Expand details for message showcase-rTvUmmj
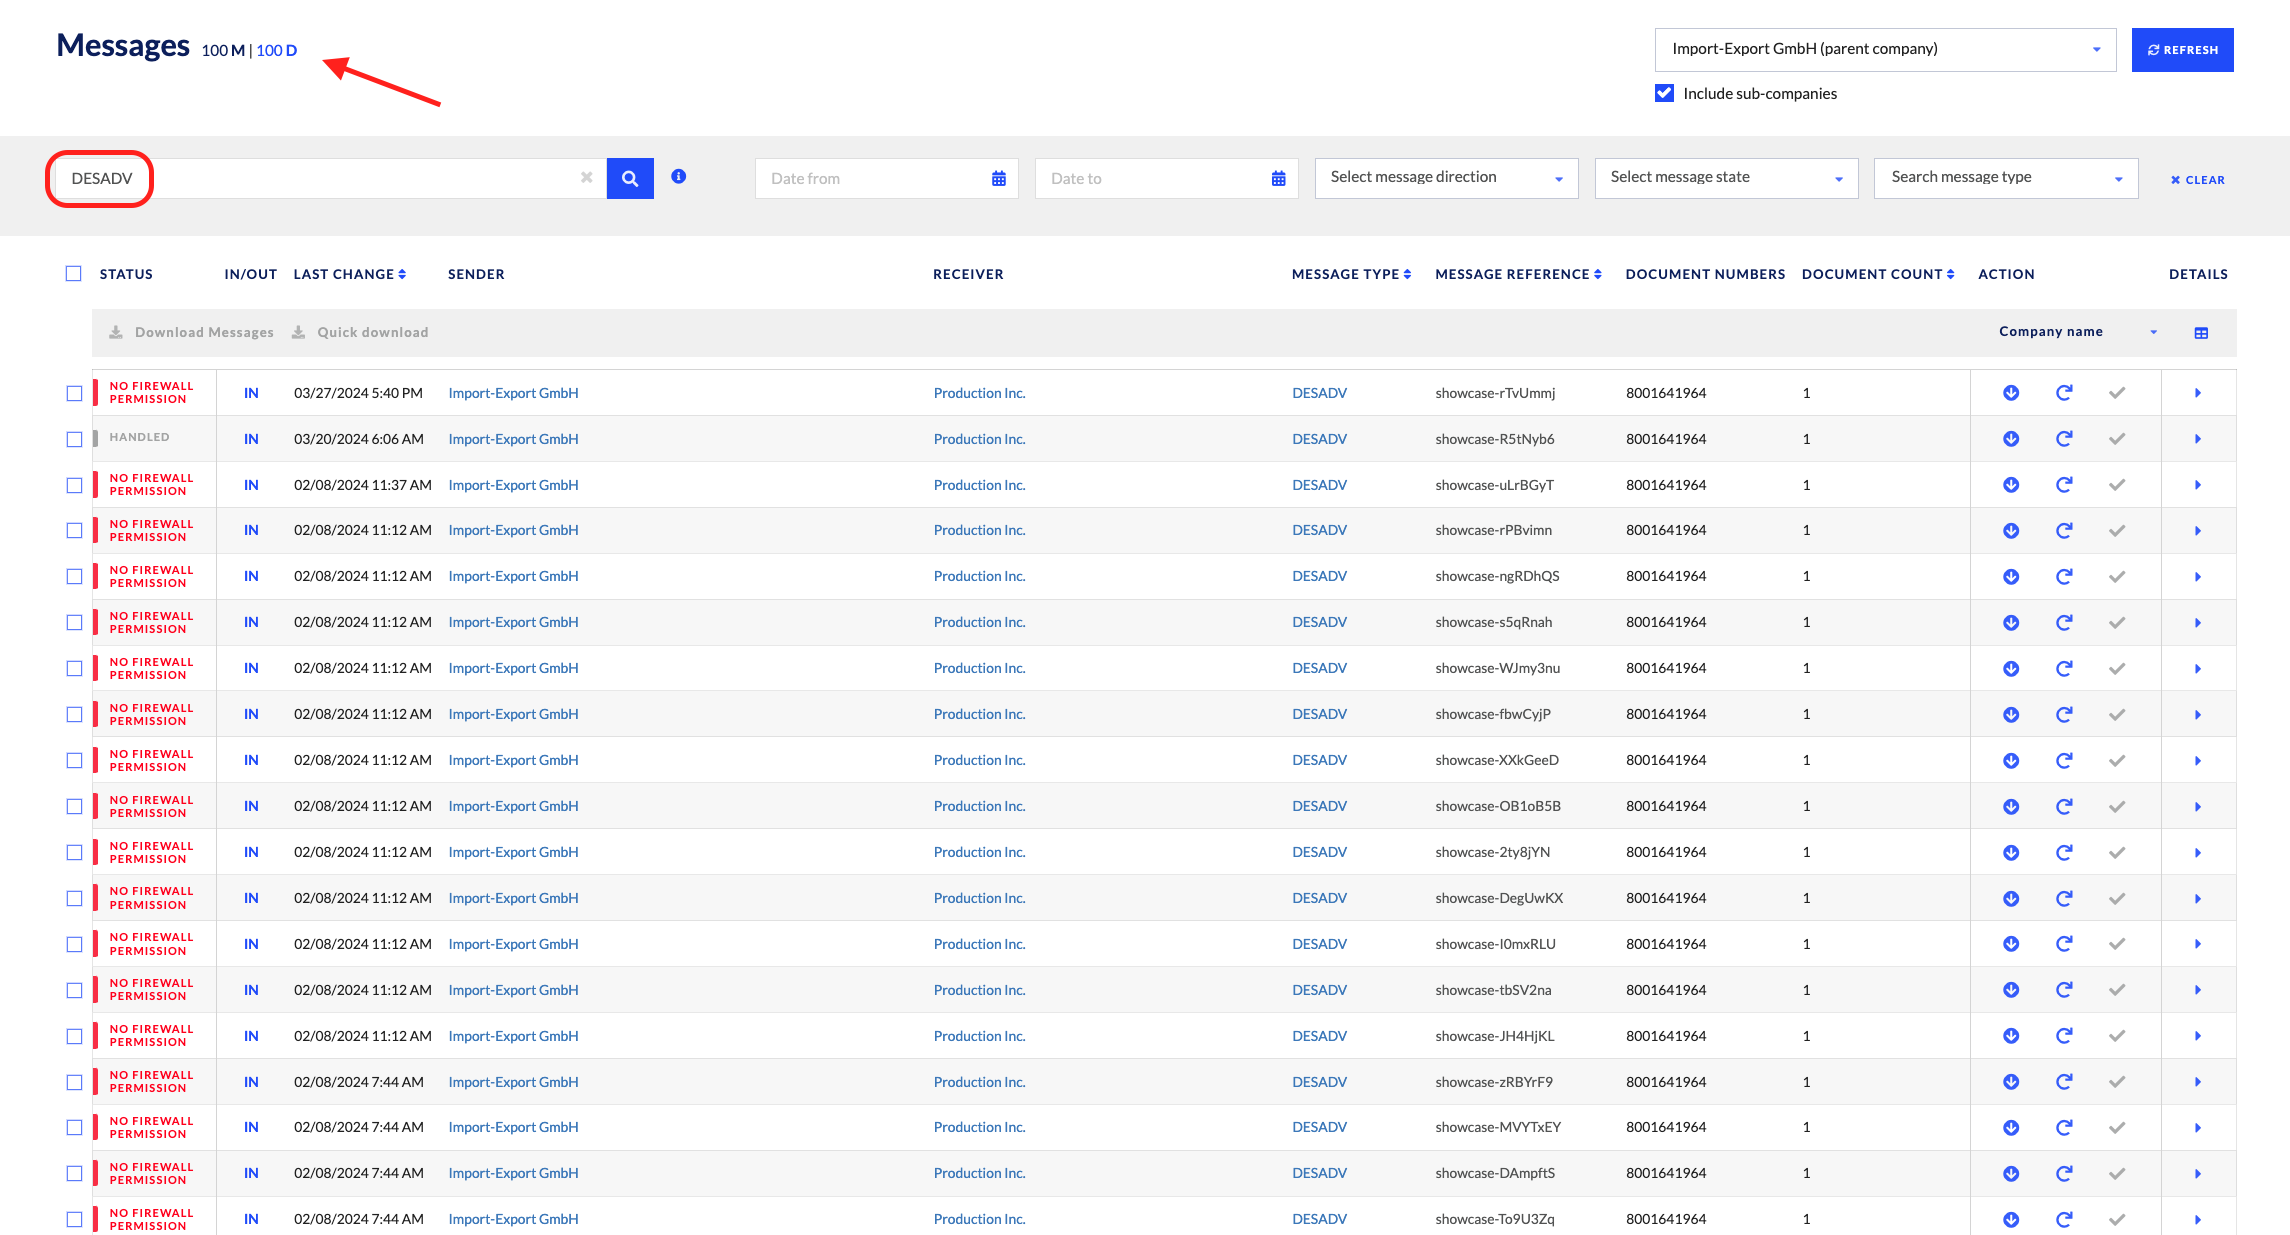Screen dimensions: 2290x1235 tap(2198, 393)
